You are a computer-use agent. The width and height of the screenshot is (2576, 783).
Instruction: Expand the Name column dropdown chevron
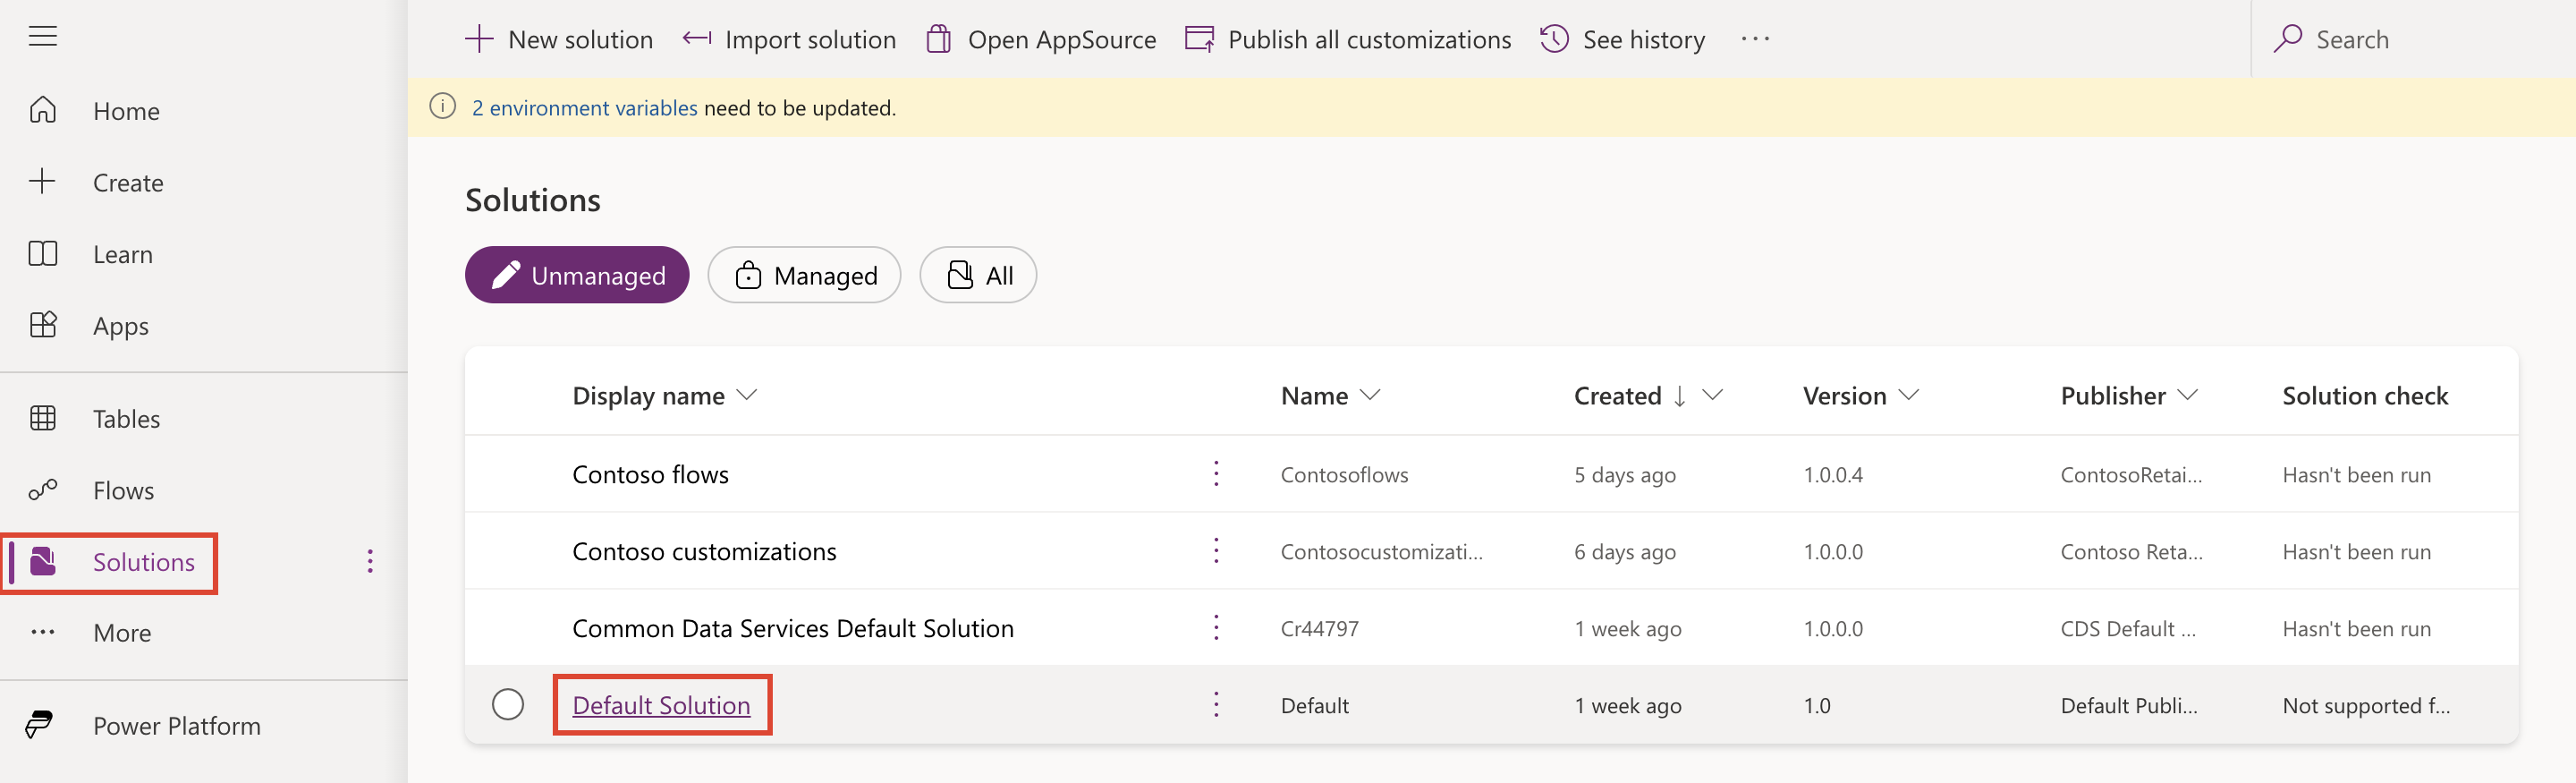1370,396
